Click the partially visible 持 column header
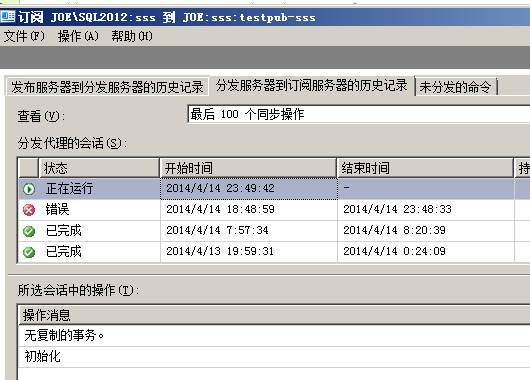 [522, 168]
